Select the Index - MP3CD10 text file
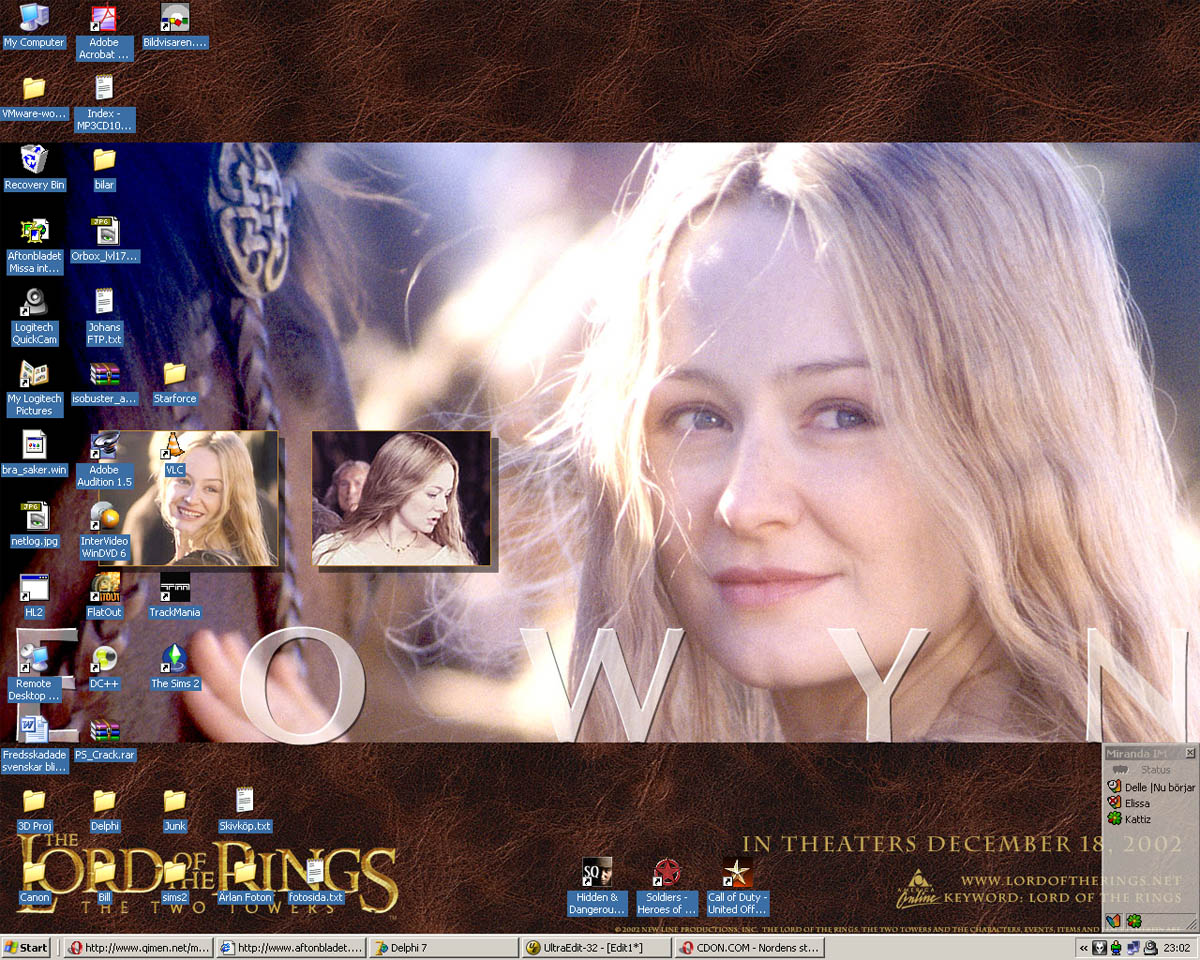This screenshot has width=1200, height=960. point(104,104)
